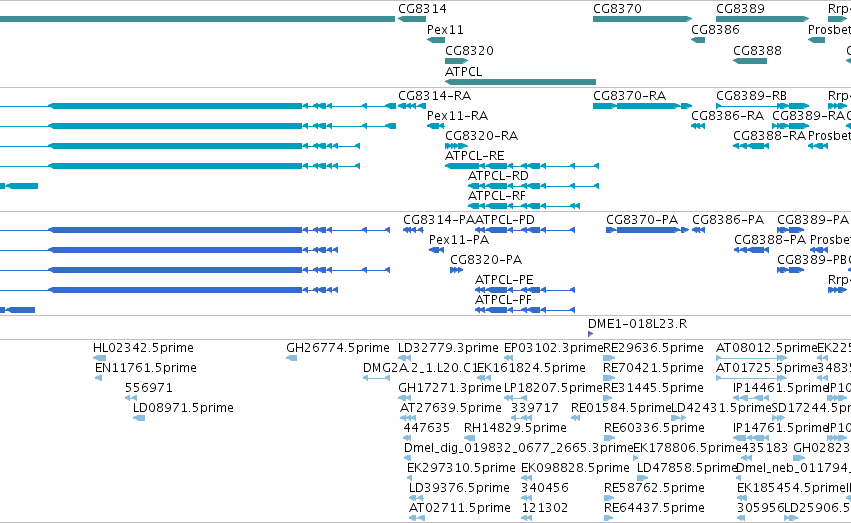The height and width of the screenshot is (523, 851).
Task: Select the 556971 EST label
Action: click(149, 388)
